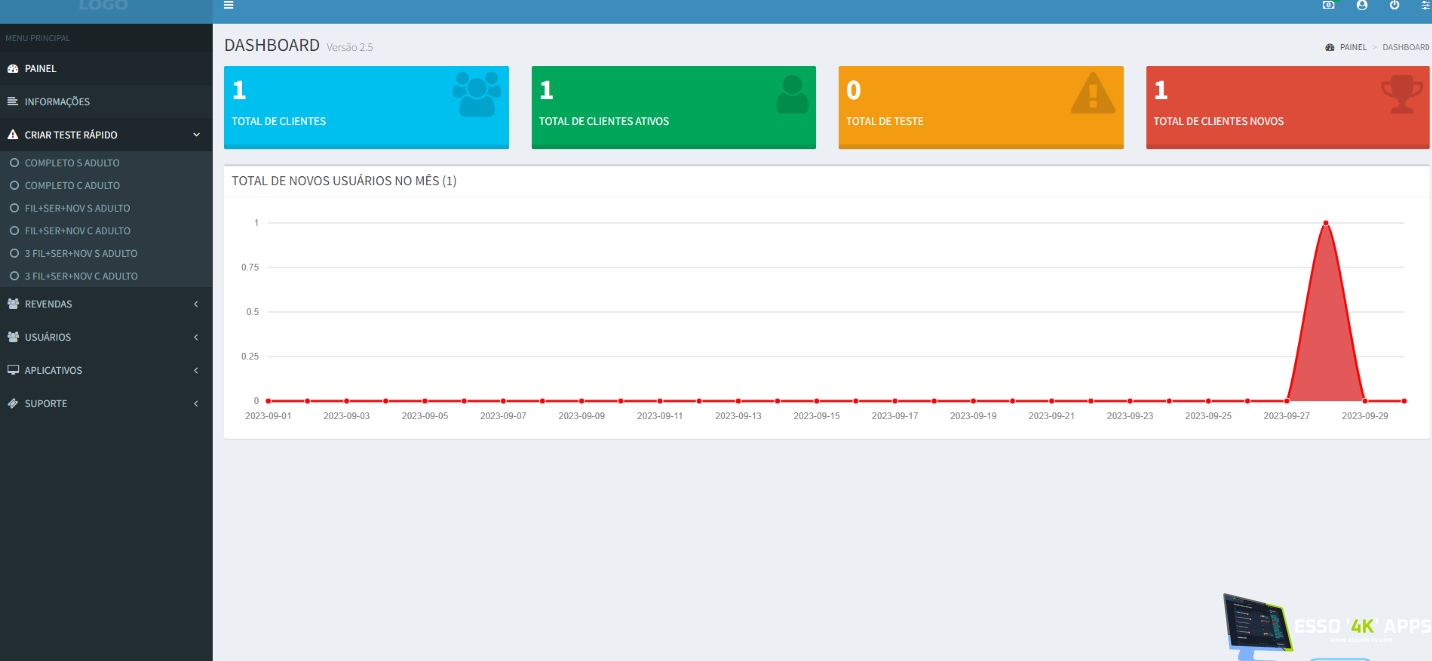
Task: Click the LOGO link in the header
Action: (x=104, y=6)
